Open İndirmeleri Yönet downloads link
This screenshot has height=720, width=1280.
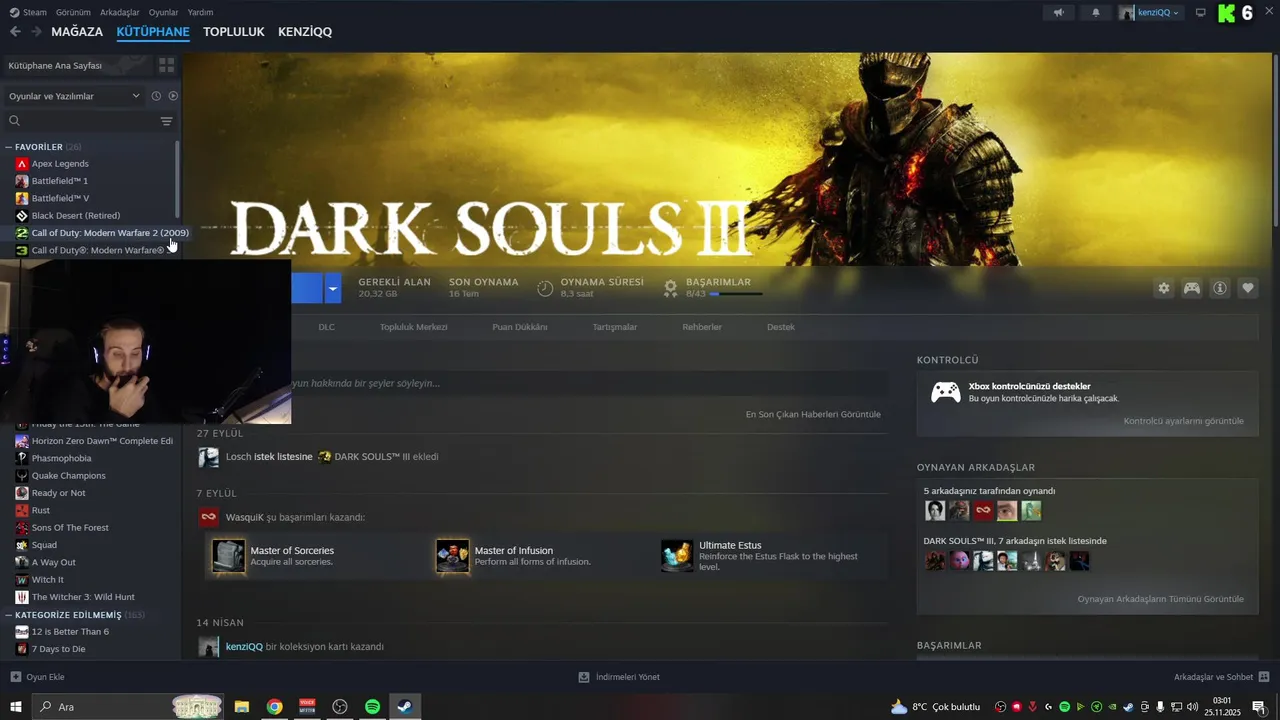pyautogui.click(x=619, y=677)
